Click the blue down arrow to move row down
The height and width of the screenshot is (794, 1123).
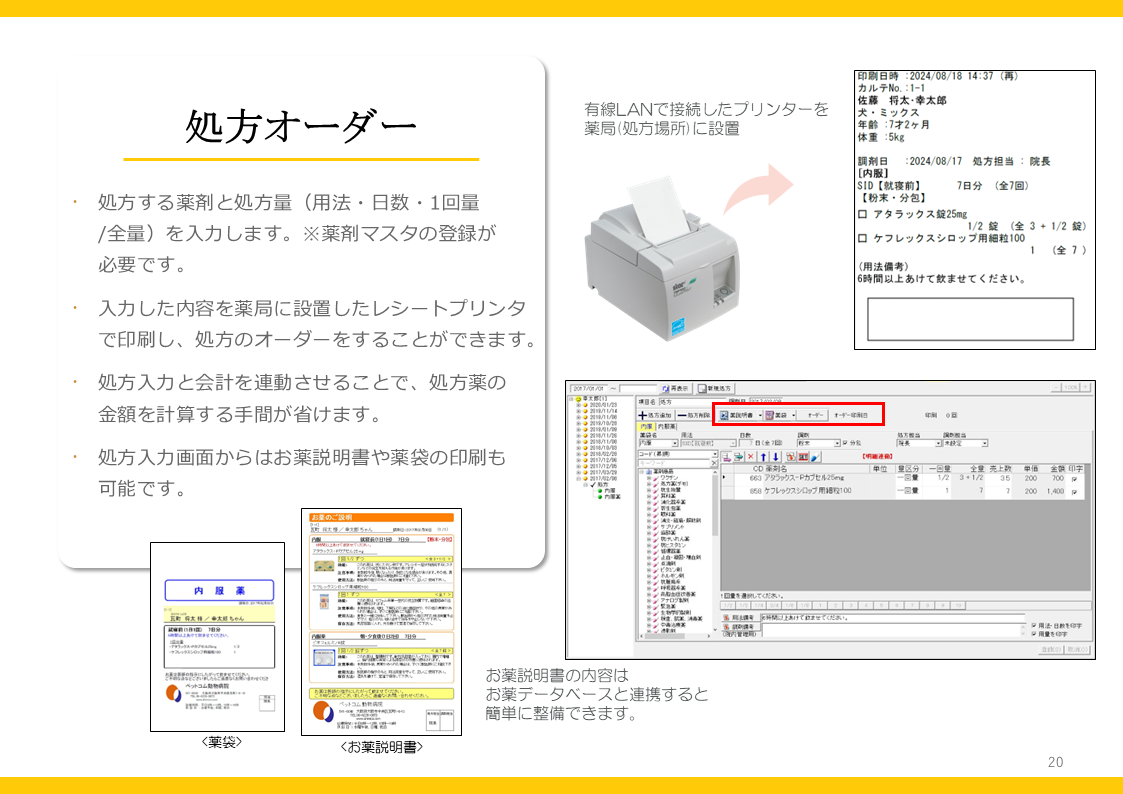coord(775,457)
